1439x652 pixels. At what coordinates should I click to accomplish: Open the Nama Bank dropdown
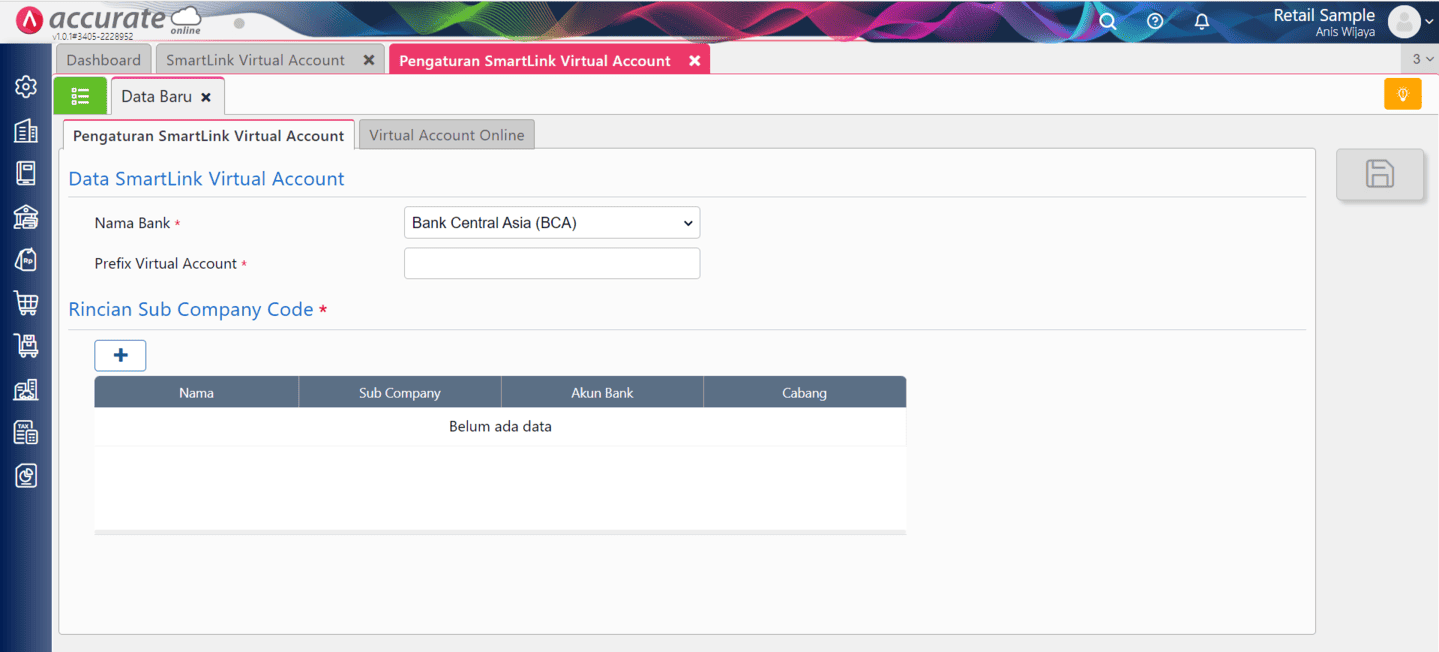pyautogui.click(x=552, y=223)
